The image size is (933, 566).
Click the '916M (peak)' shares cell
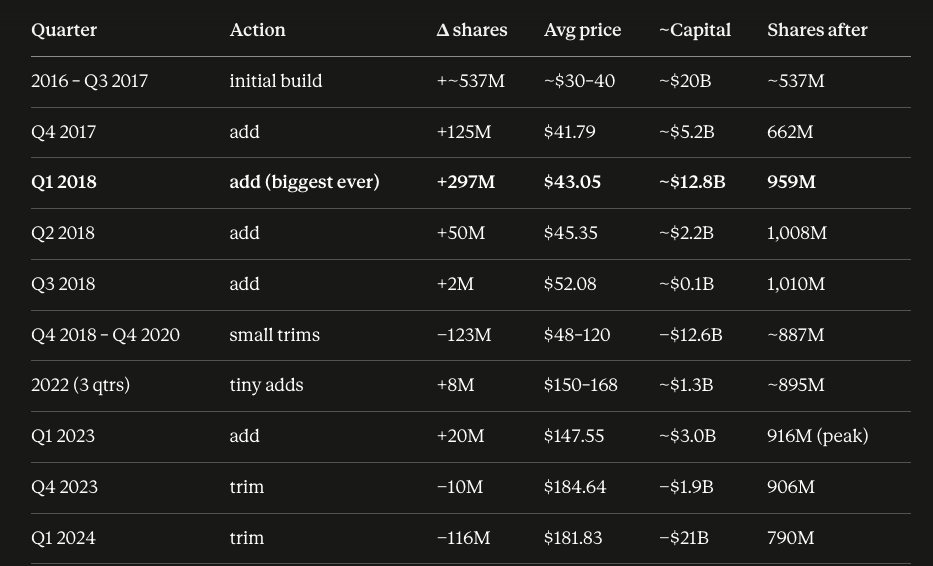pos(818,436)
